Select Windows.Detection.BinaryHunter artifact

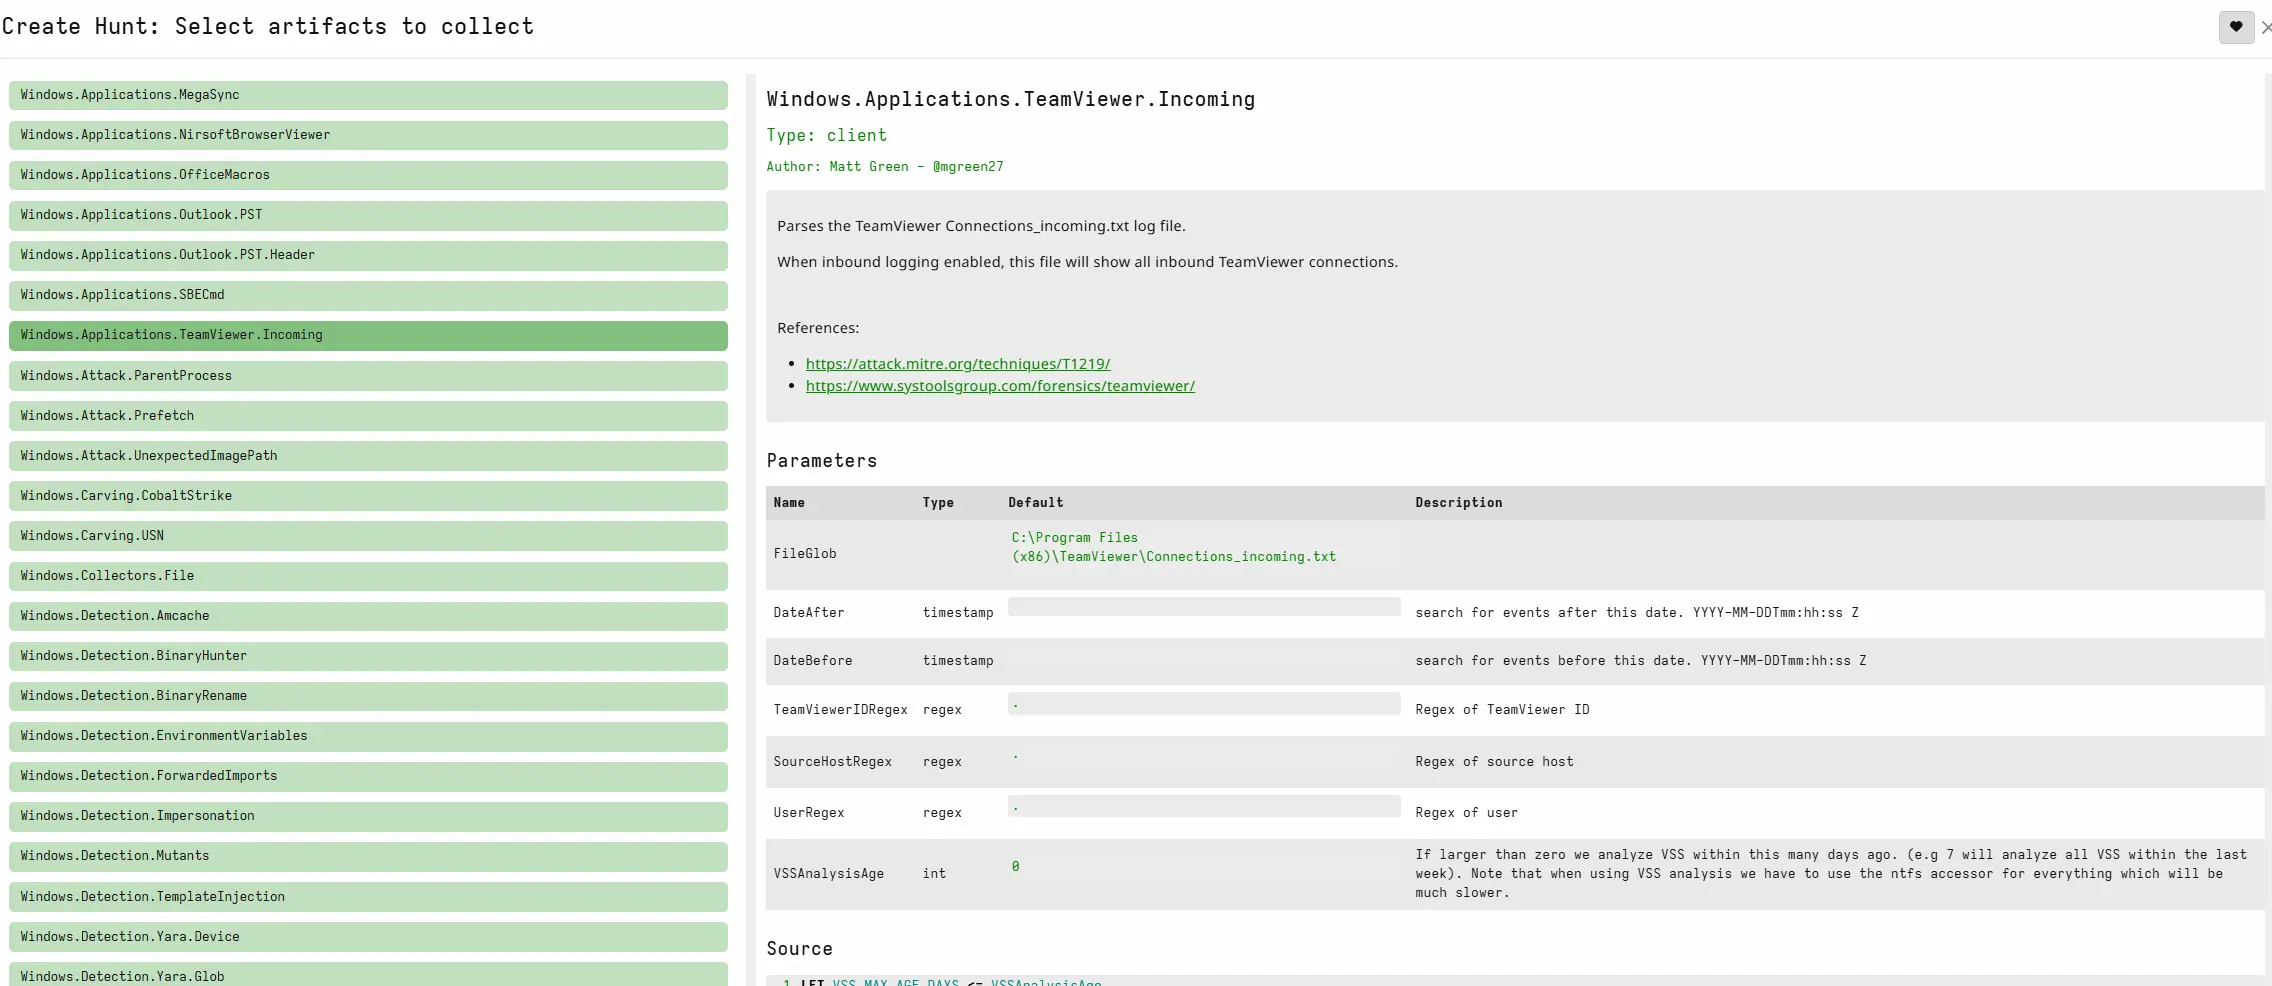[368, 656]
